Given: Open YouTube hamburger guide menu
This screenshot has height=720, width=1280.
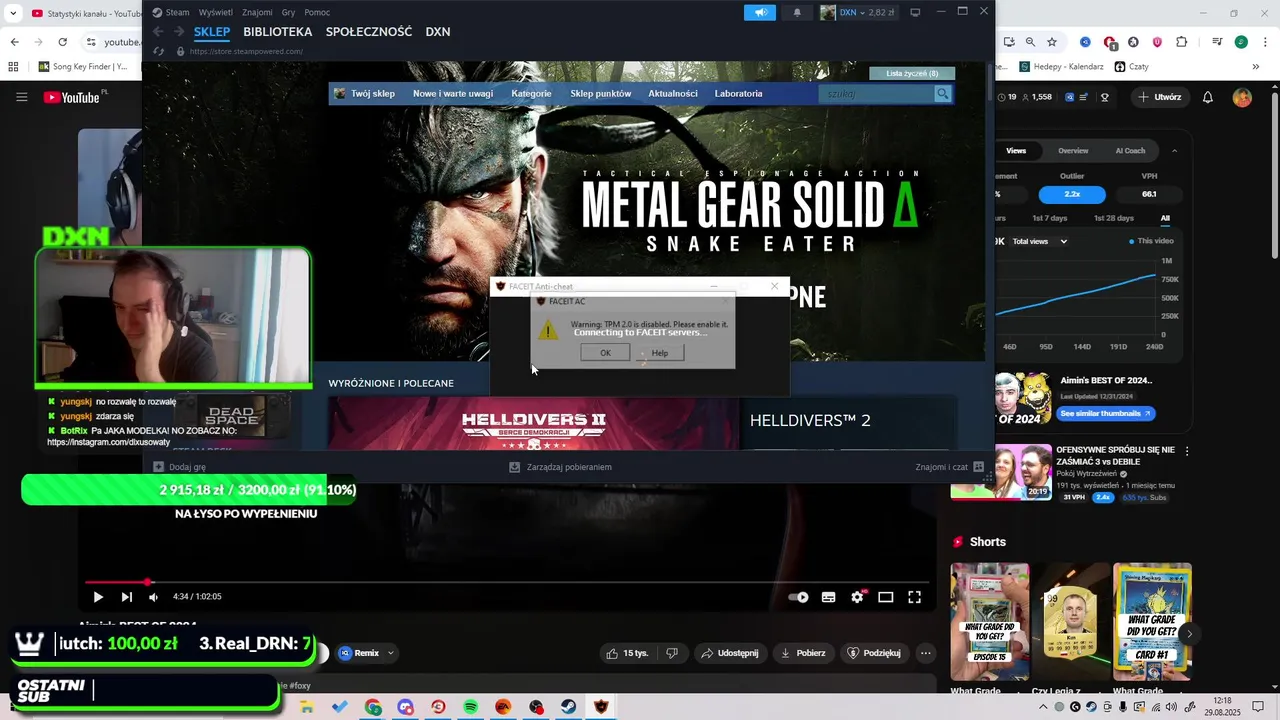Looking at the screenshot, I should pyautogui.click(x=21, y=97).
